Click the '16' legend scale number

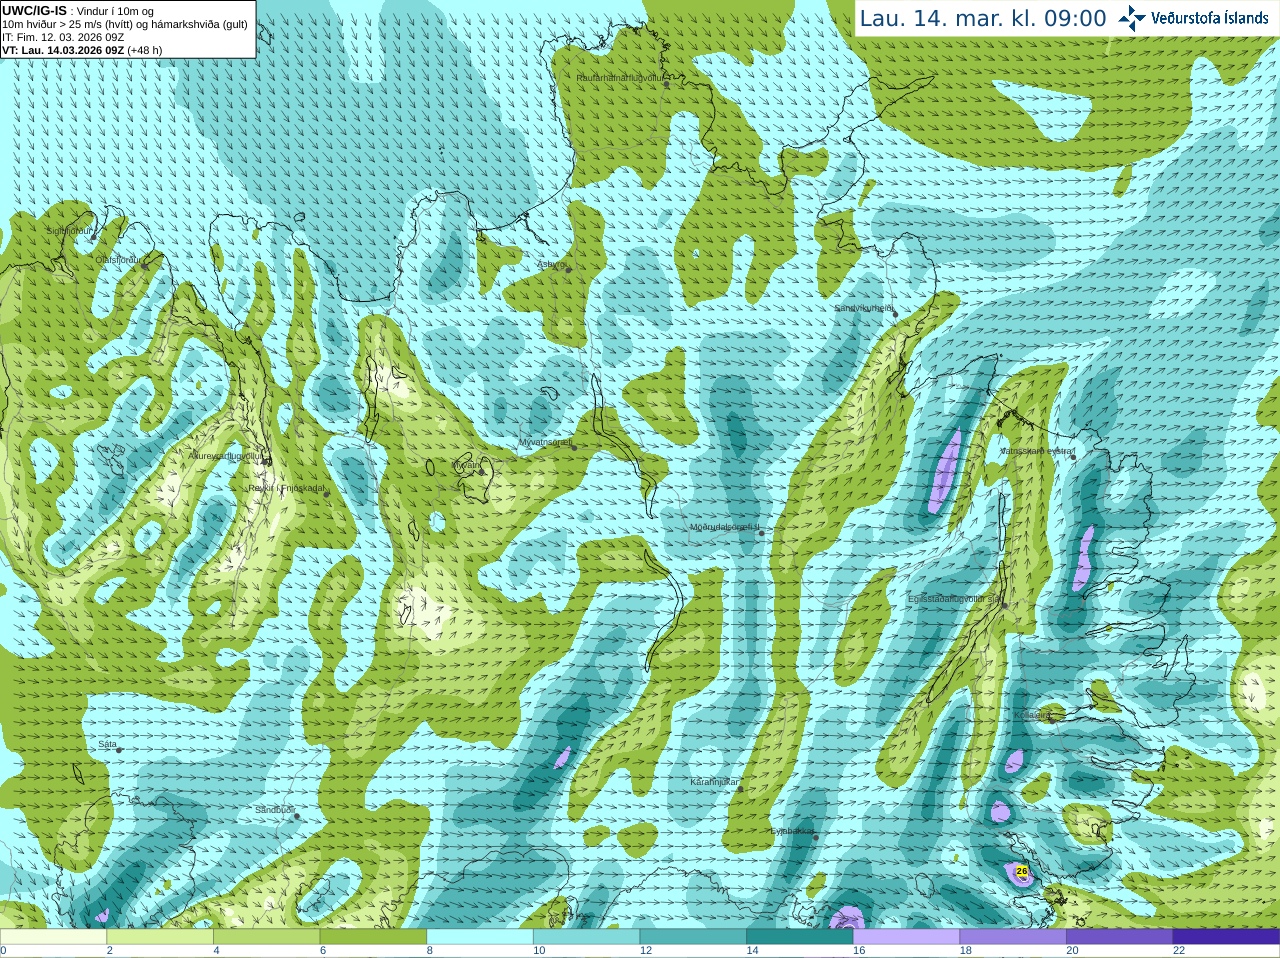[859, 951]
